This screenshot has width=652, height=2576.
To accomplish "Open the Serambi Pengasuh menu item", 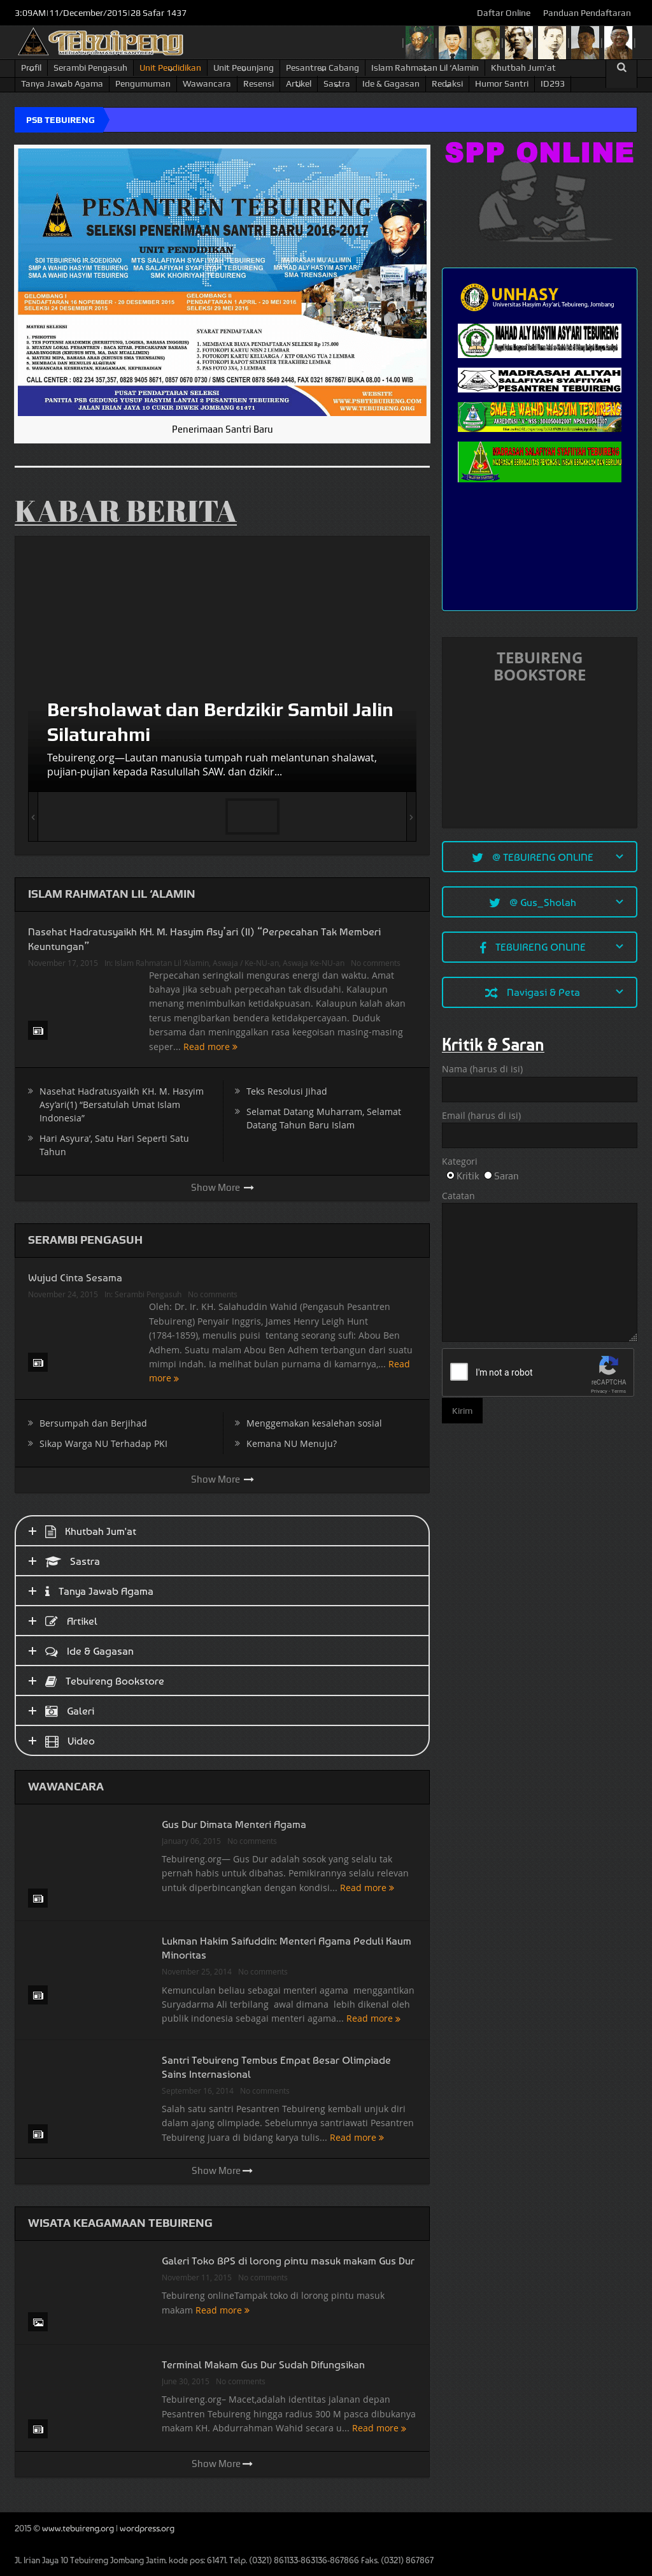I will pos(90,68).
